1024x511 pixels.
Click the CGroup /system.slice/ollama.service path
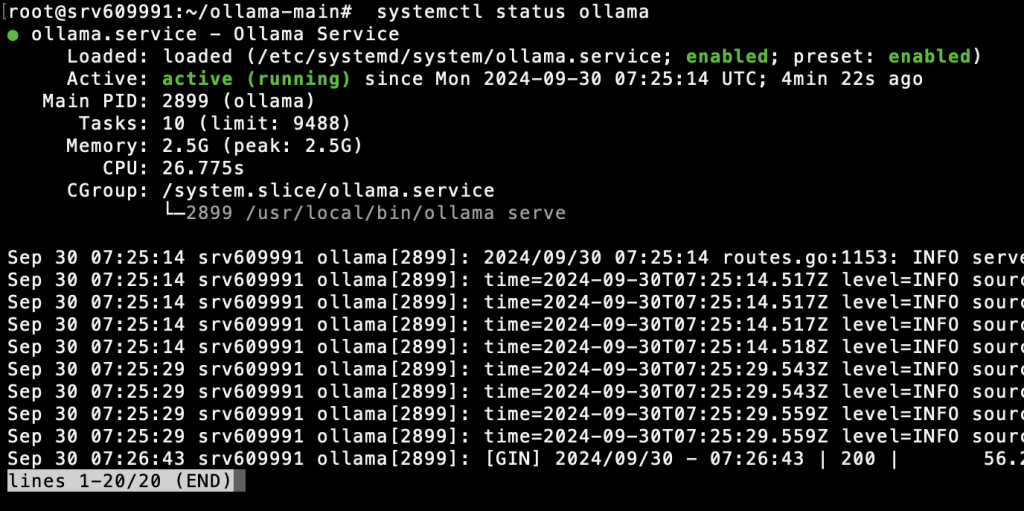pos(329,190)
